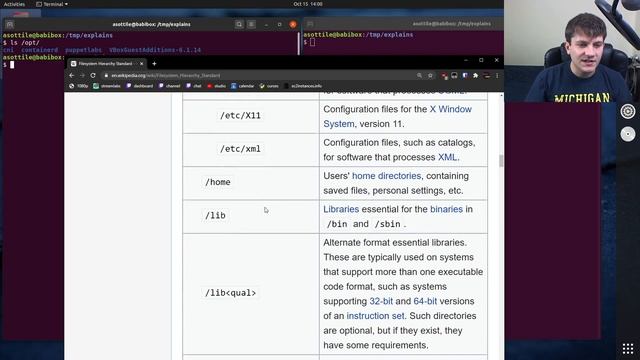The height and width of the screenshot is (360, 640).
Task: Open the chat bookmark
Action: click(194, 86)
